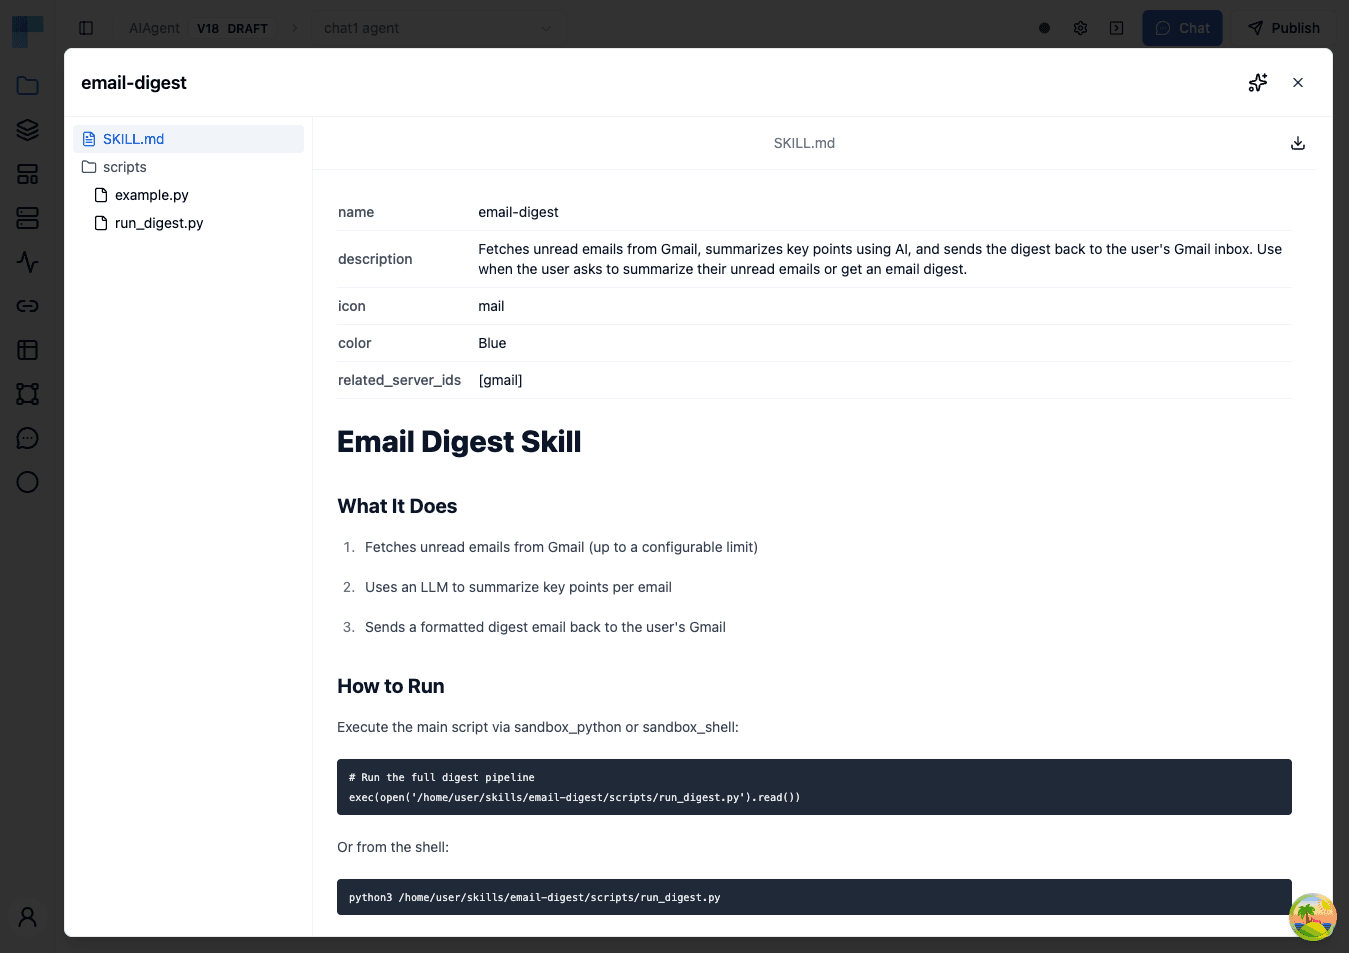Open the chat1 agent dropdown

tap(438, 28)
